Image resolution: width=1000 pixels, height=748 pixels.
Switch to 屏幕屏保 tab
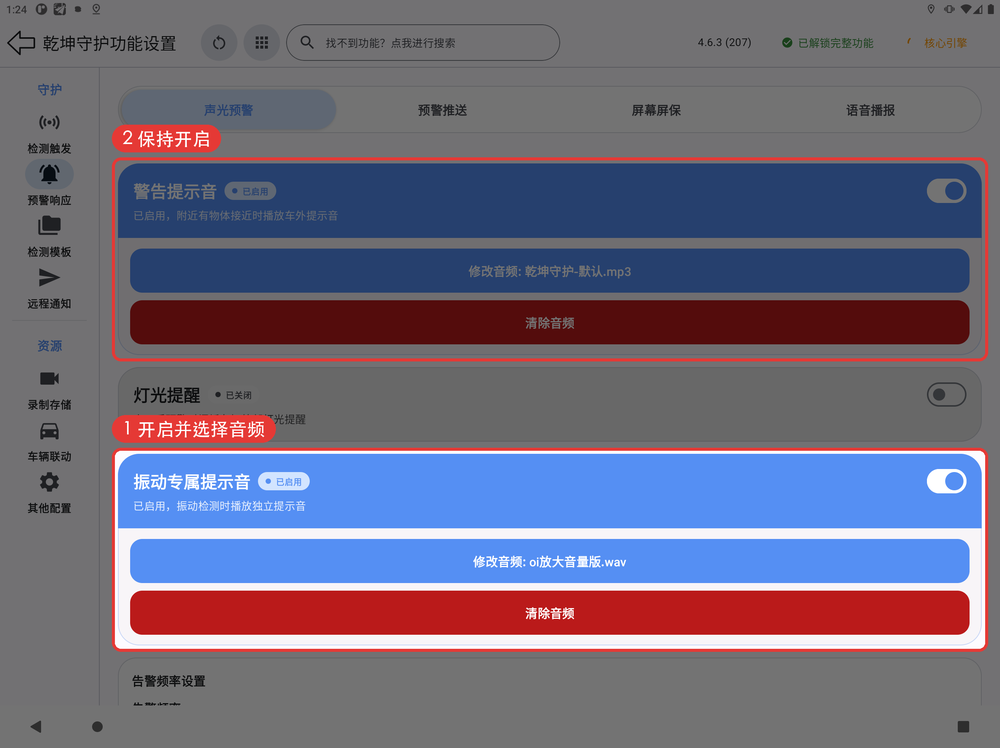pos(656,110)
